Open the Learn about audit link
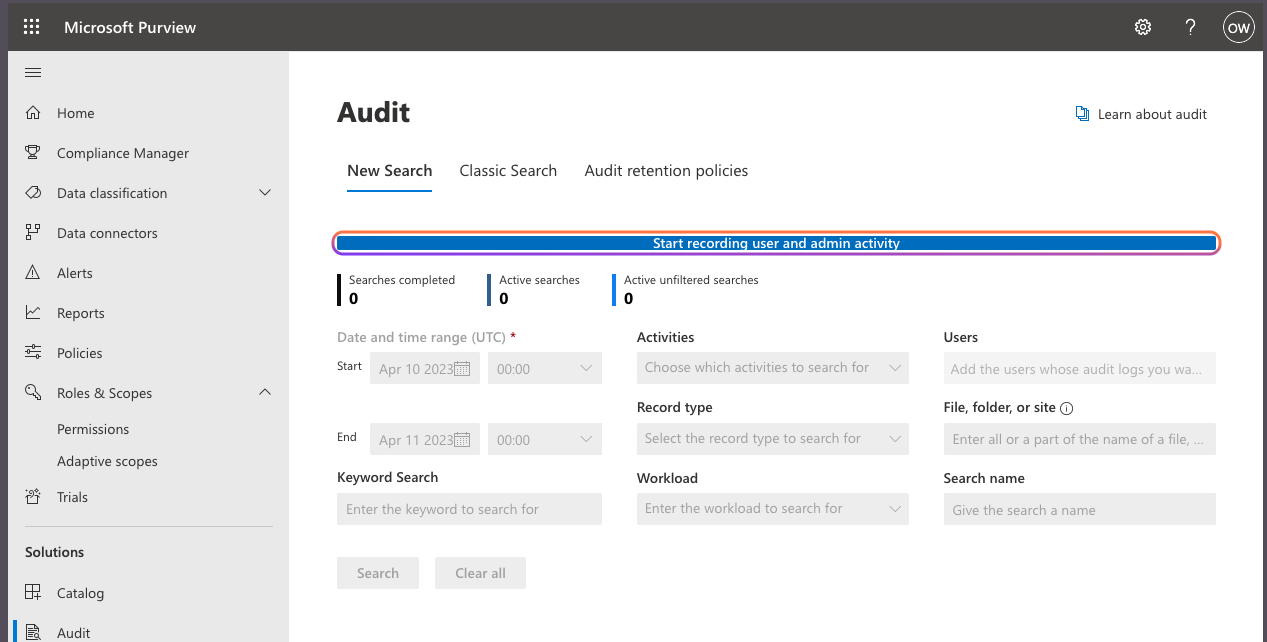This screenshot has height=642, width=1267. coord(1141,114)
